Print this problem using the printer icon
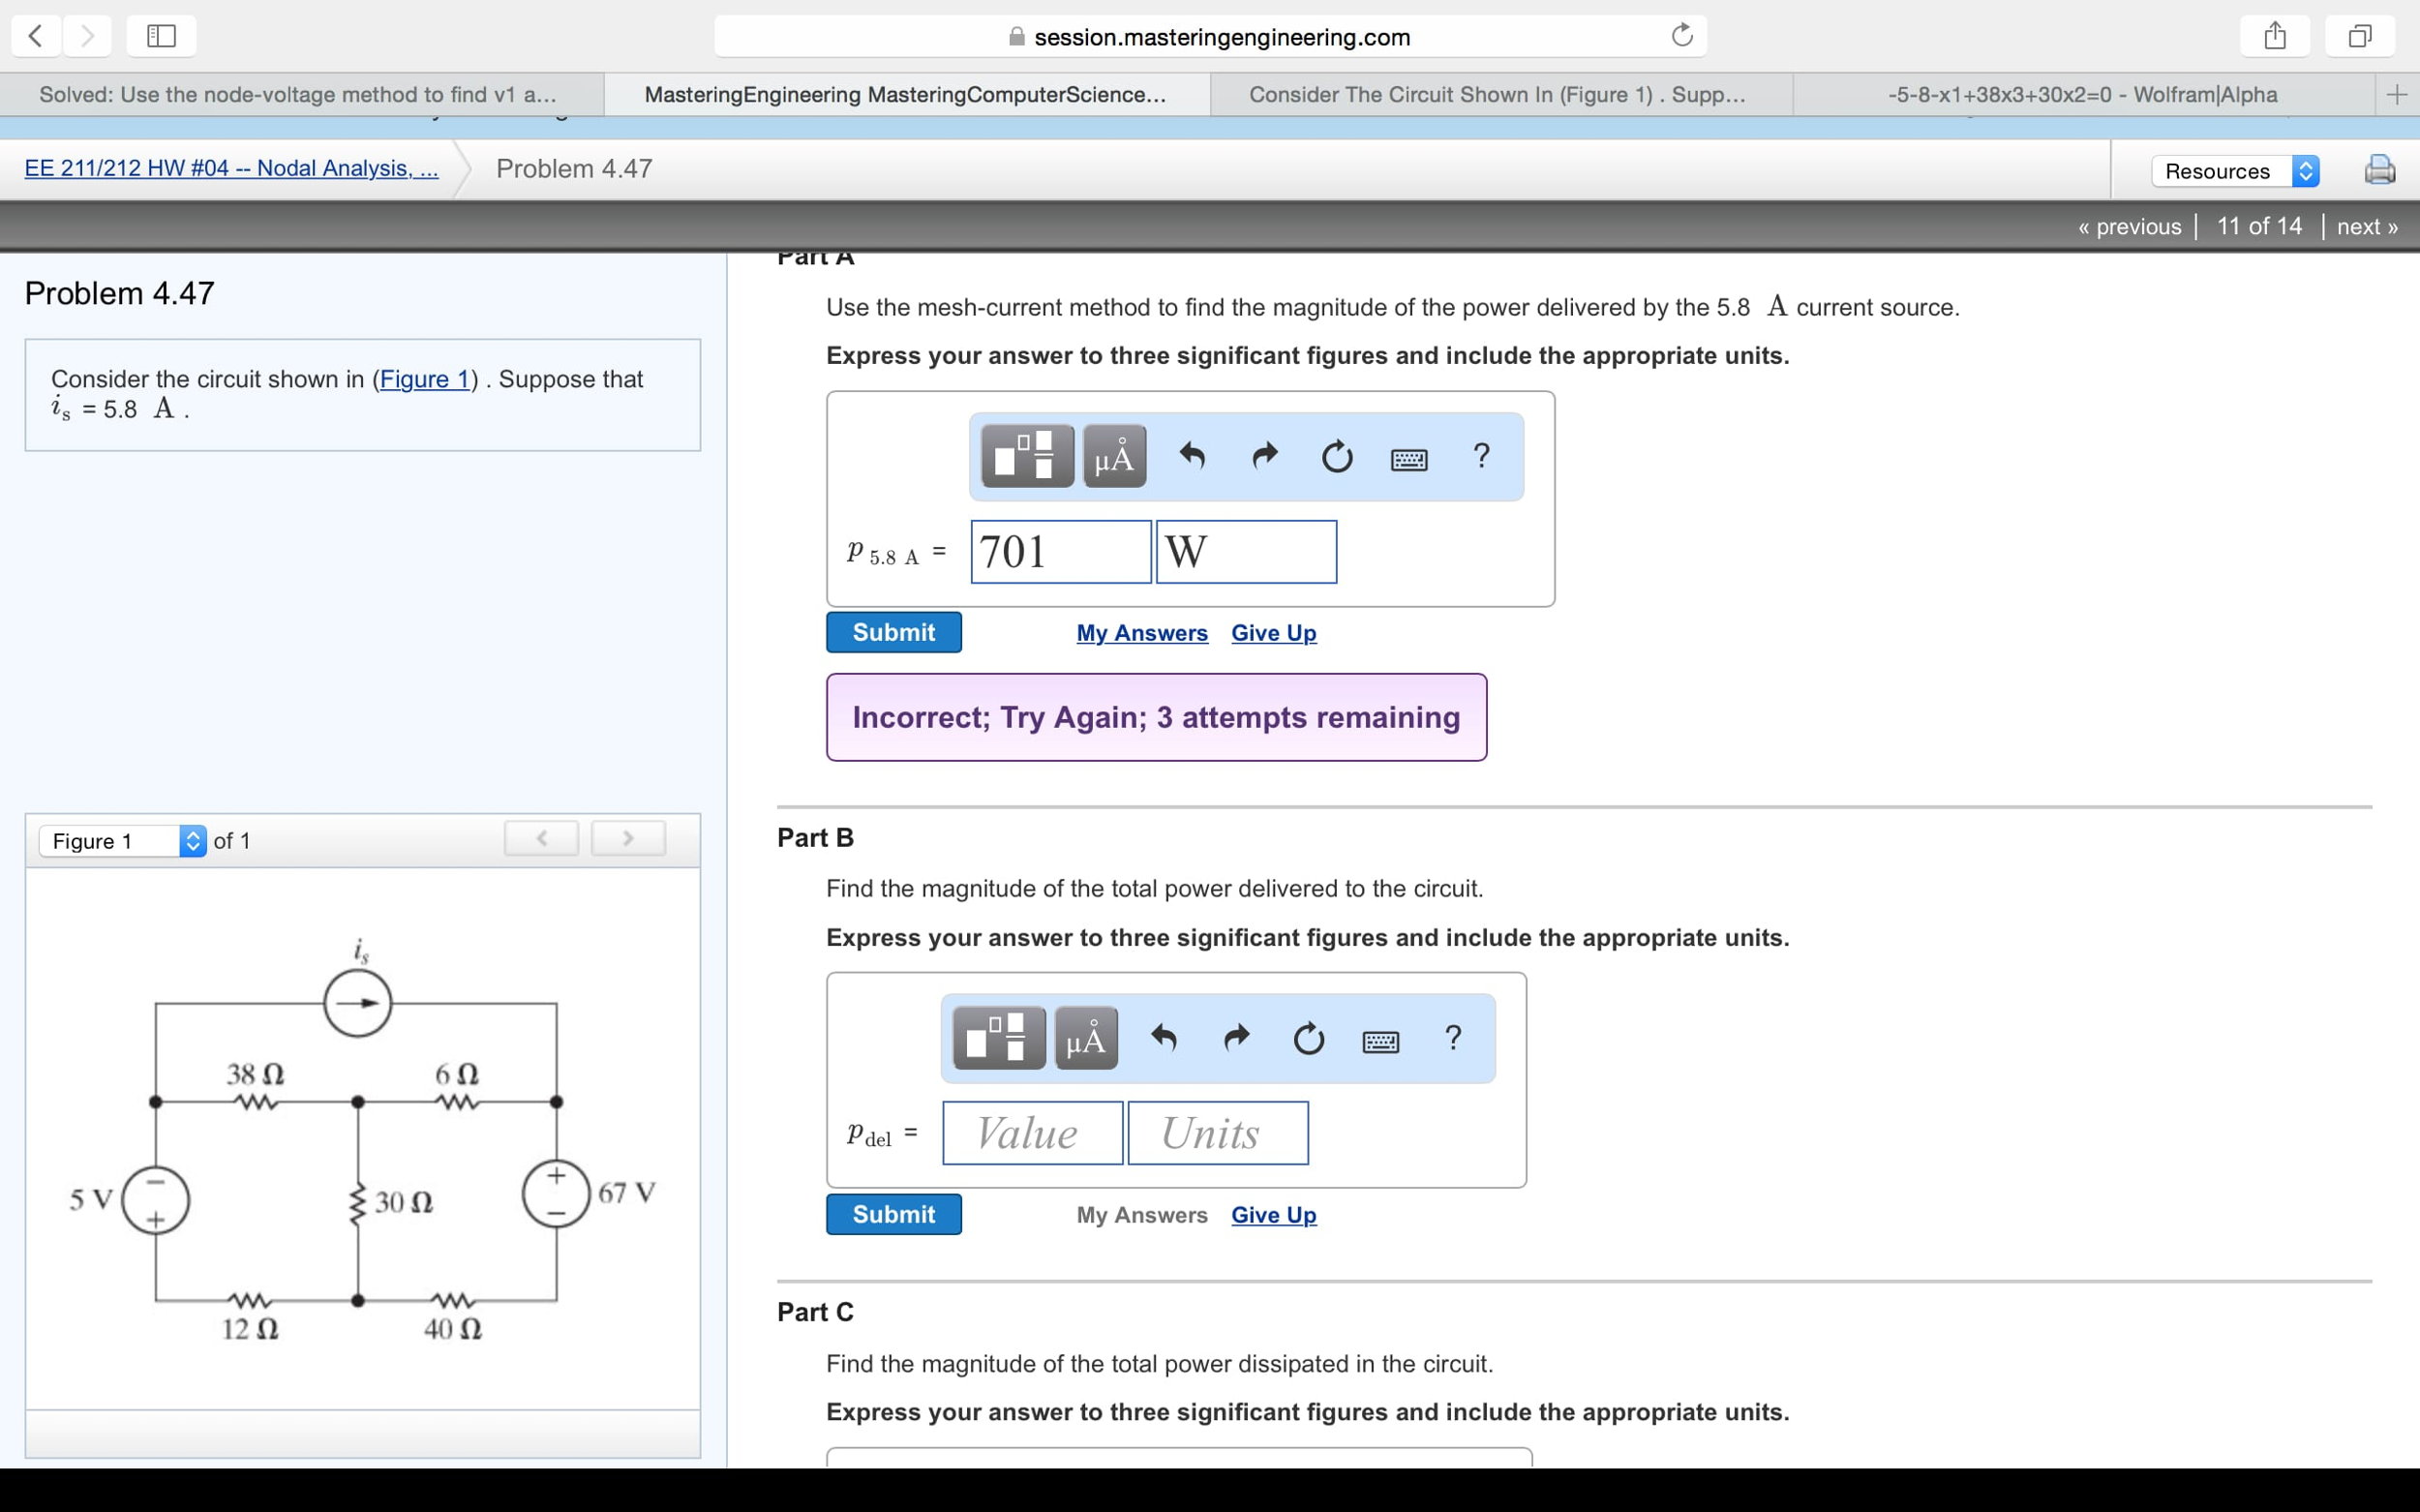Screen dimensions: 2420x1512 (2379, 170)
